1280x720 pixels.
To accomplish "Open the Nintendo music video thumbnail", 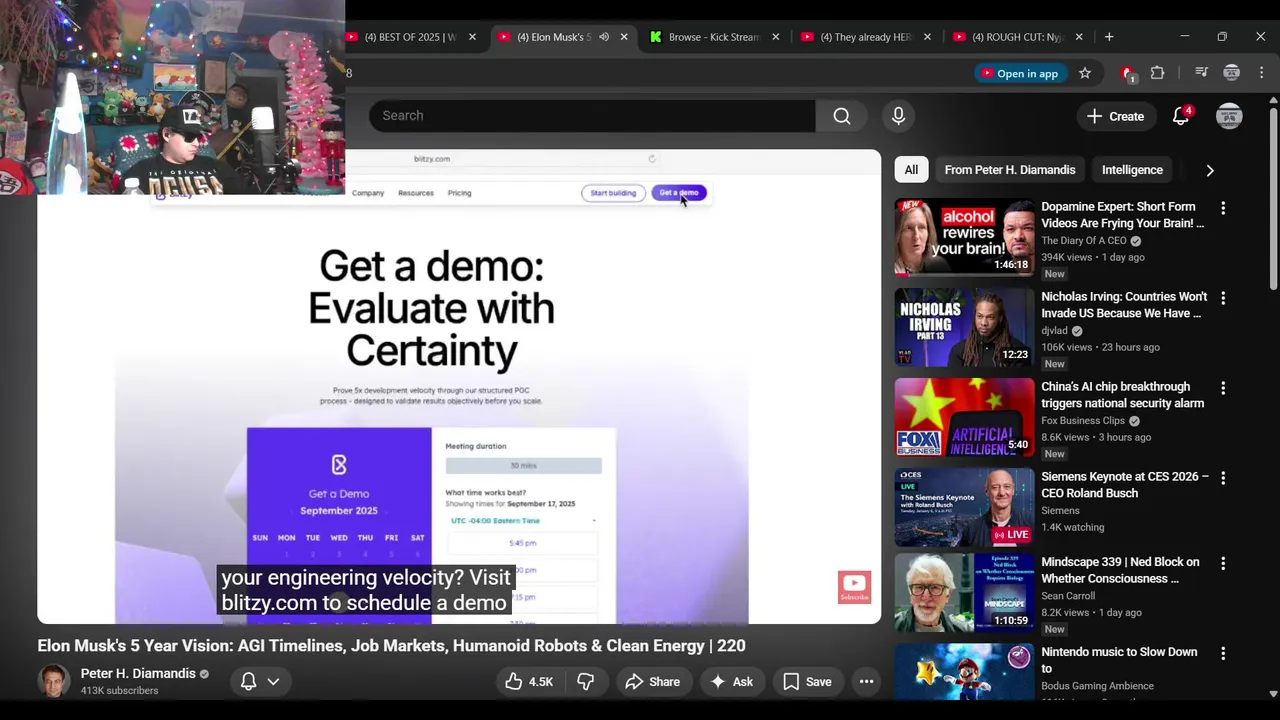I will pos(965,672).
